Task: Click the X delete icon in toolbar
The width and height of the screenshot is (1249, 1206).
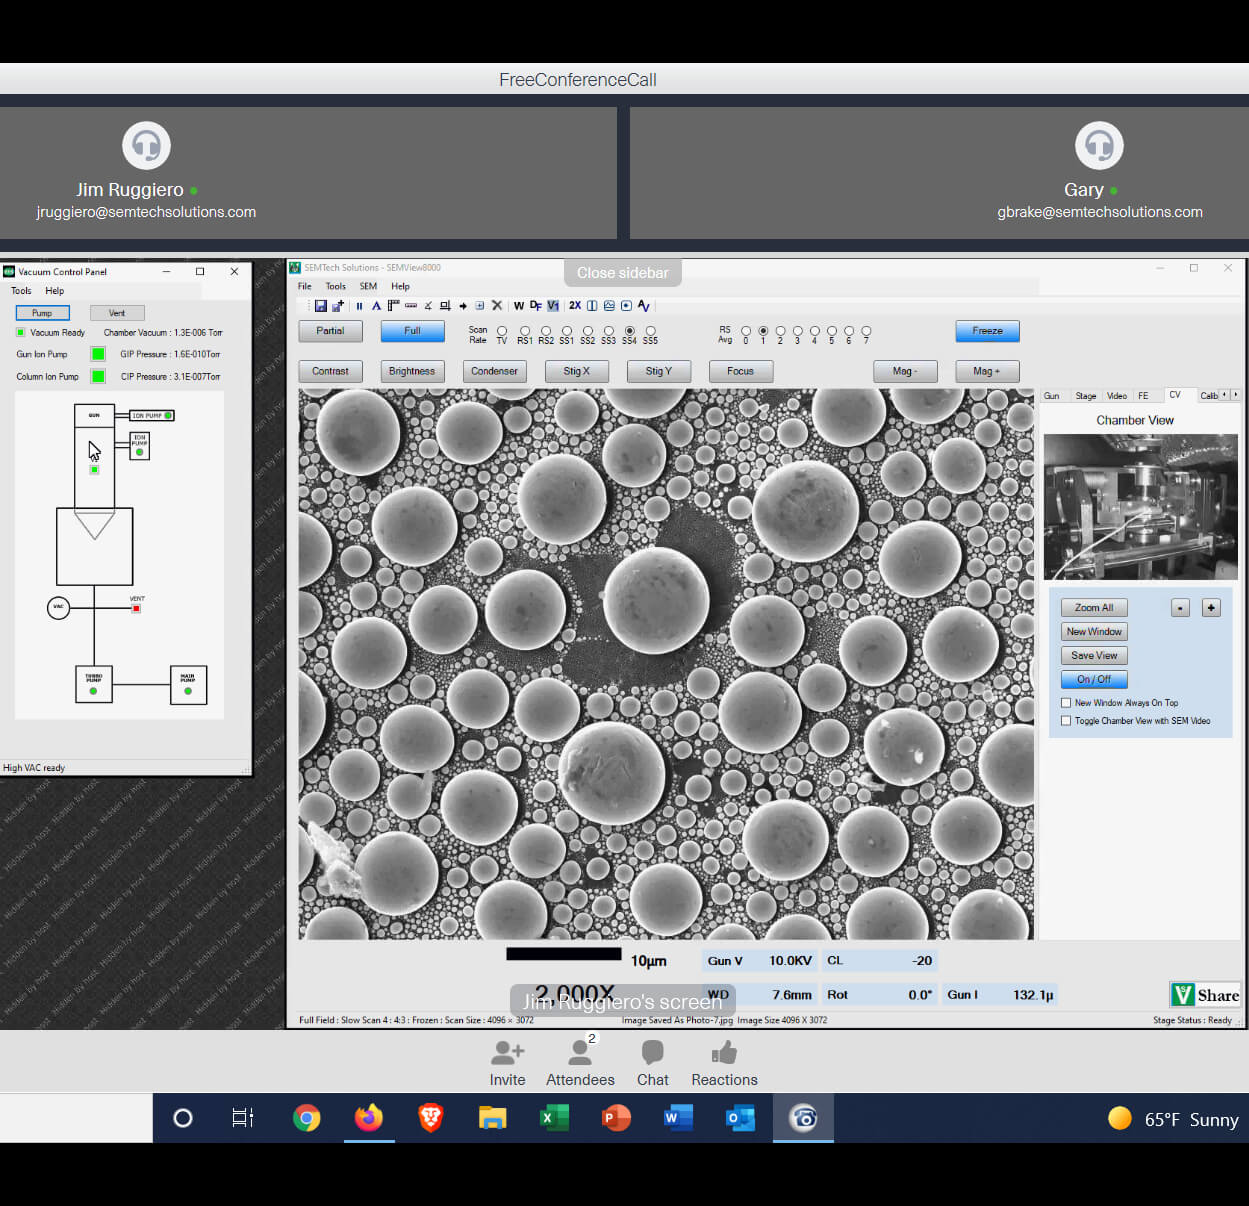Action: point(497,306)
